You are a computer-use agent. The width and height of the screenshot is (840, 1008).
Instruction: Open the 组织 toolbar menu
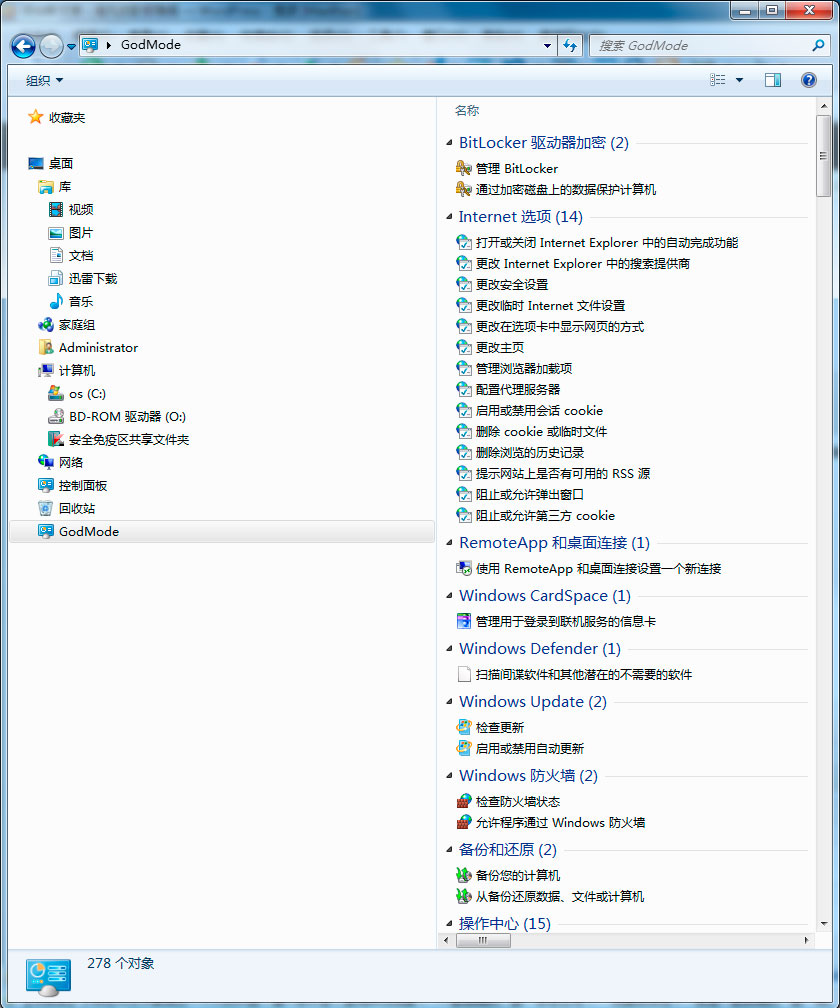44,80
